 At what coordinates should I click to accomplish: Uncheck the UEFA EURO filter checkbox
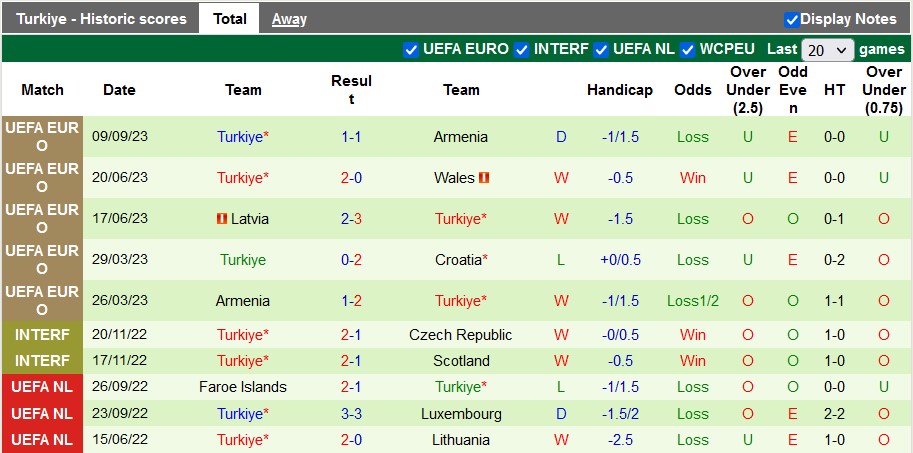tap(411, 49)
